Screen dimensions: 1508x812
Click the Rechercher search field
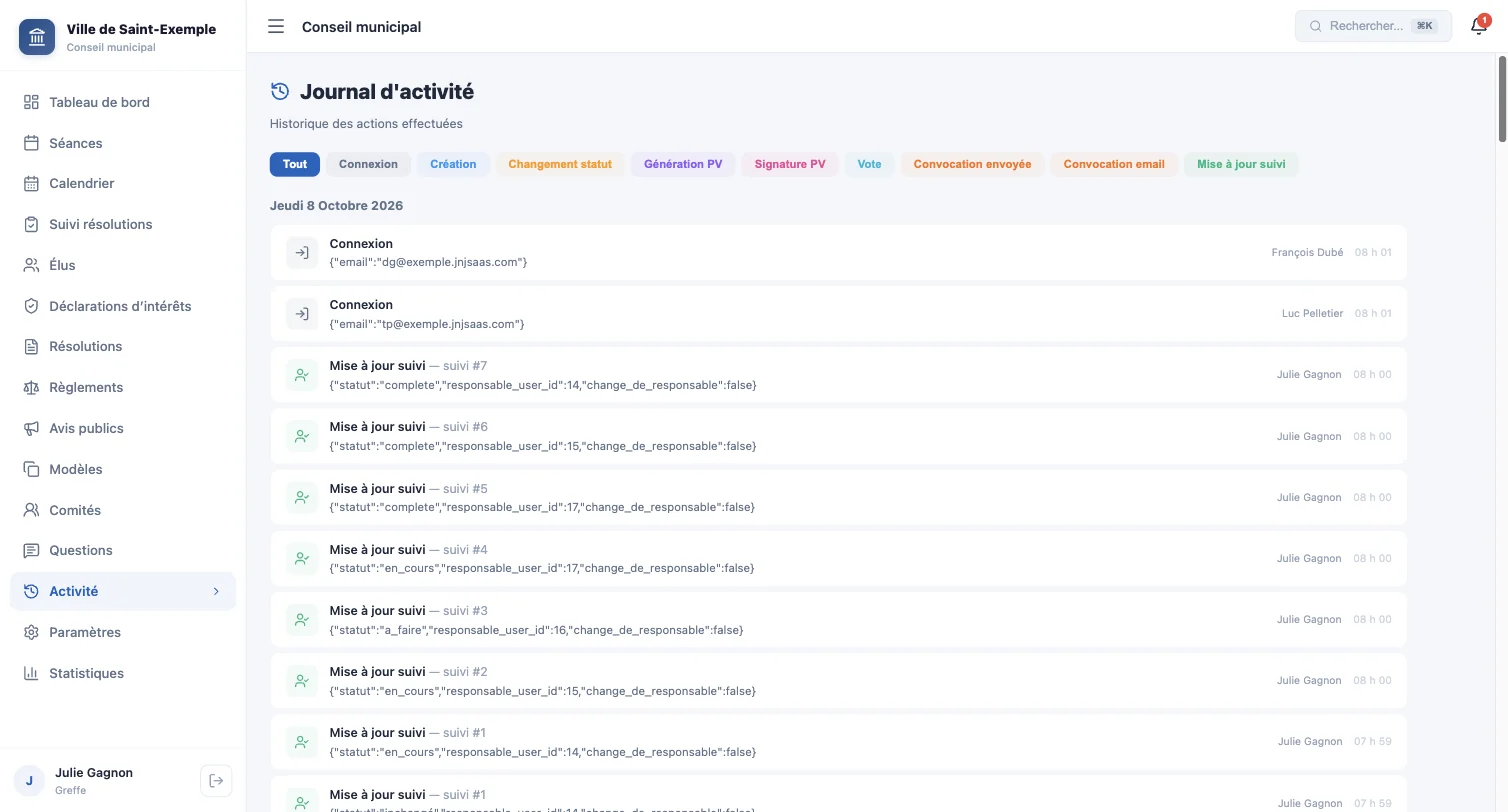coord(1373,26)
